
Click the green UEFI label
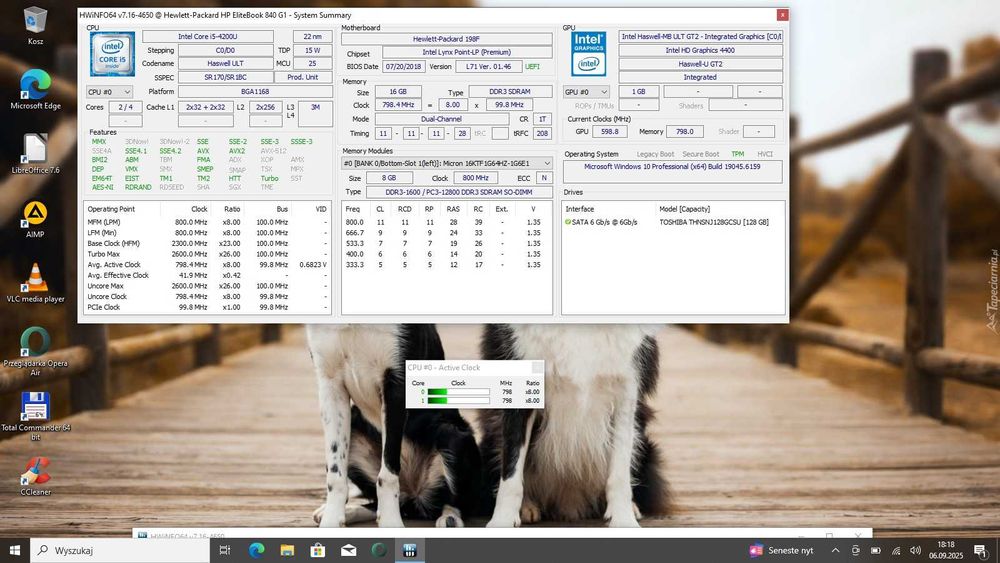point(532,66)
